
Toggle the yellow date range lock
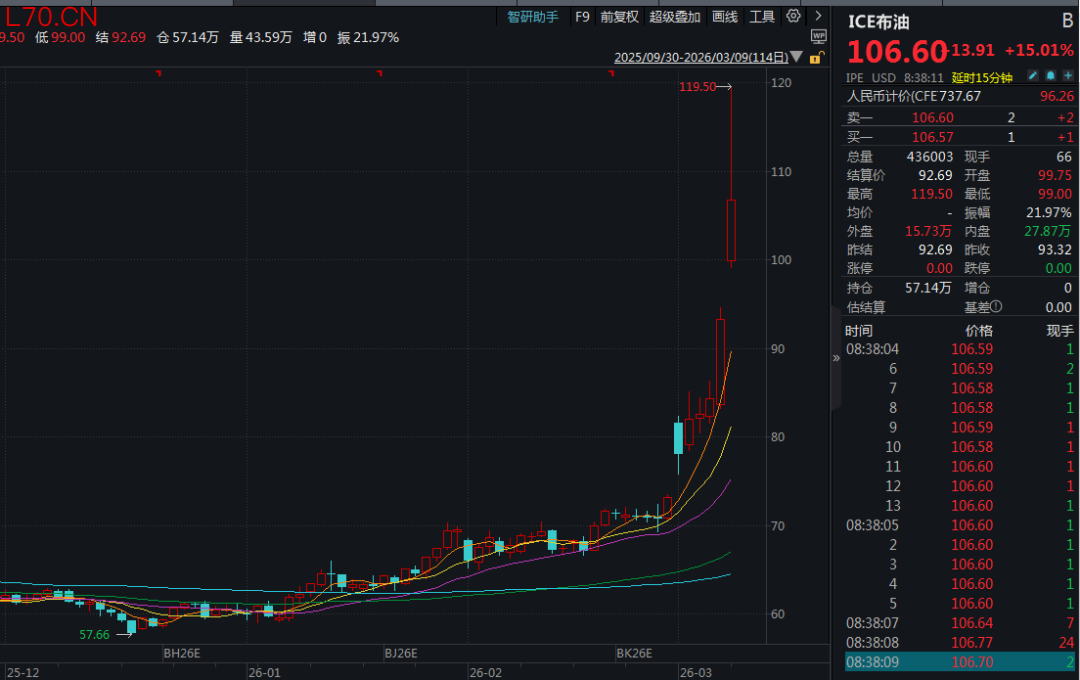(x=816, y=58)
